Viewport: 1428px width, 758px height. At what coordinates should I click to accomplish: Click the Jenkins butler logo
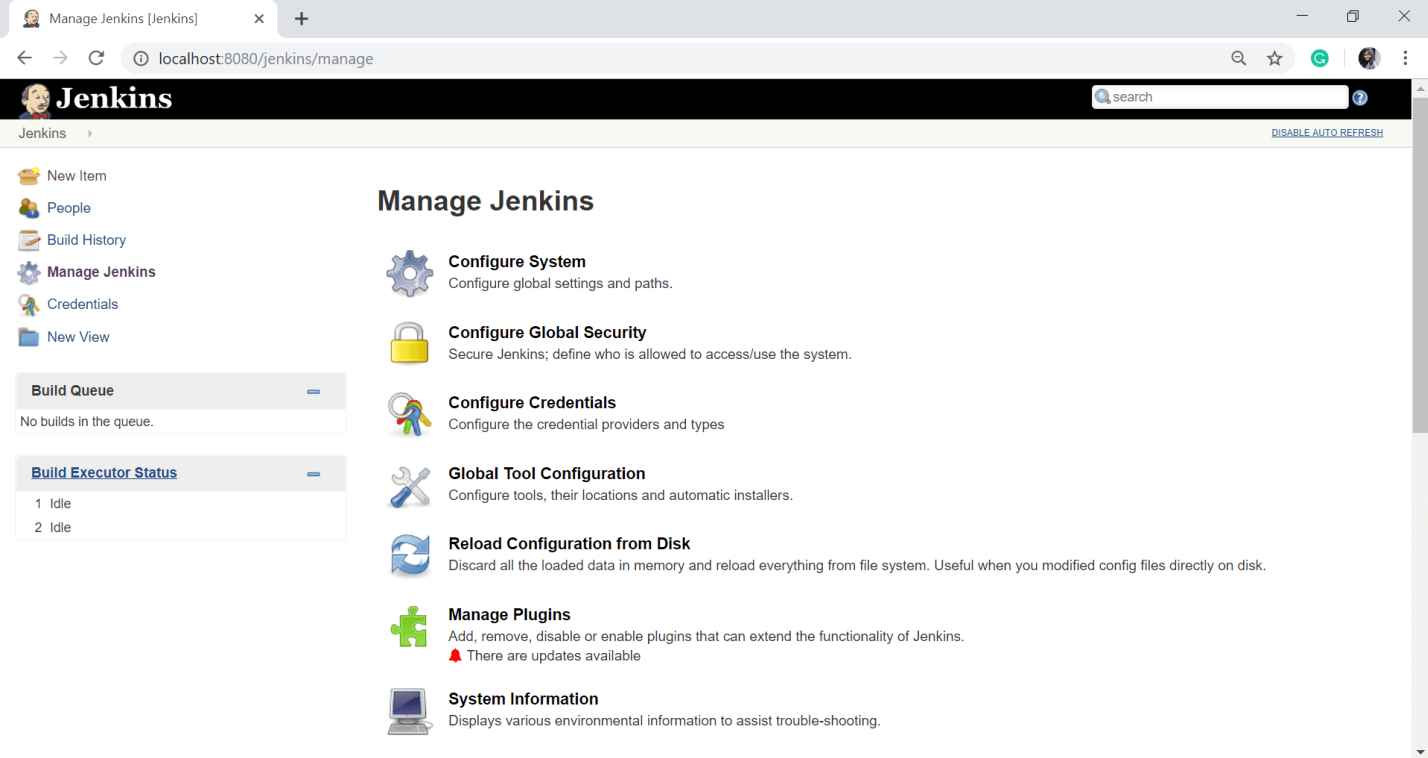pos(35,100)
